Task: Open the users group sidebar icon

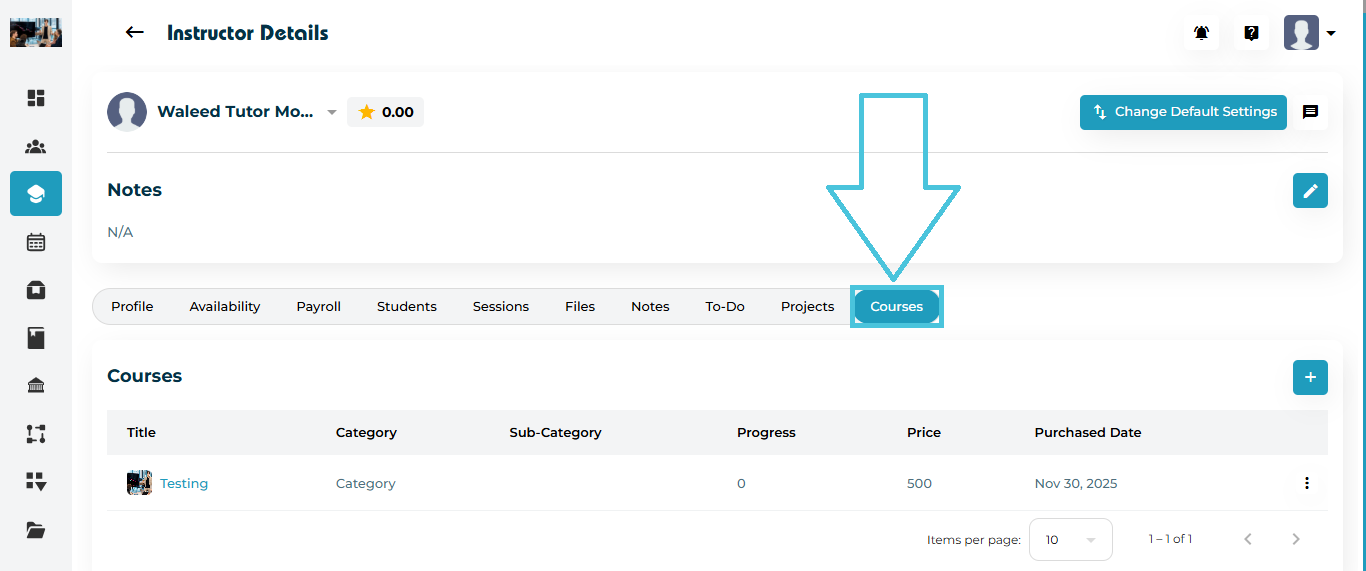Action: [x=36, y=147]
